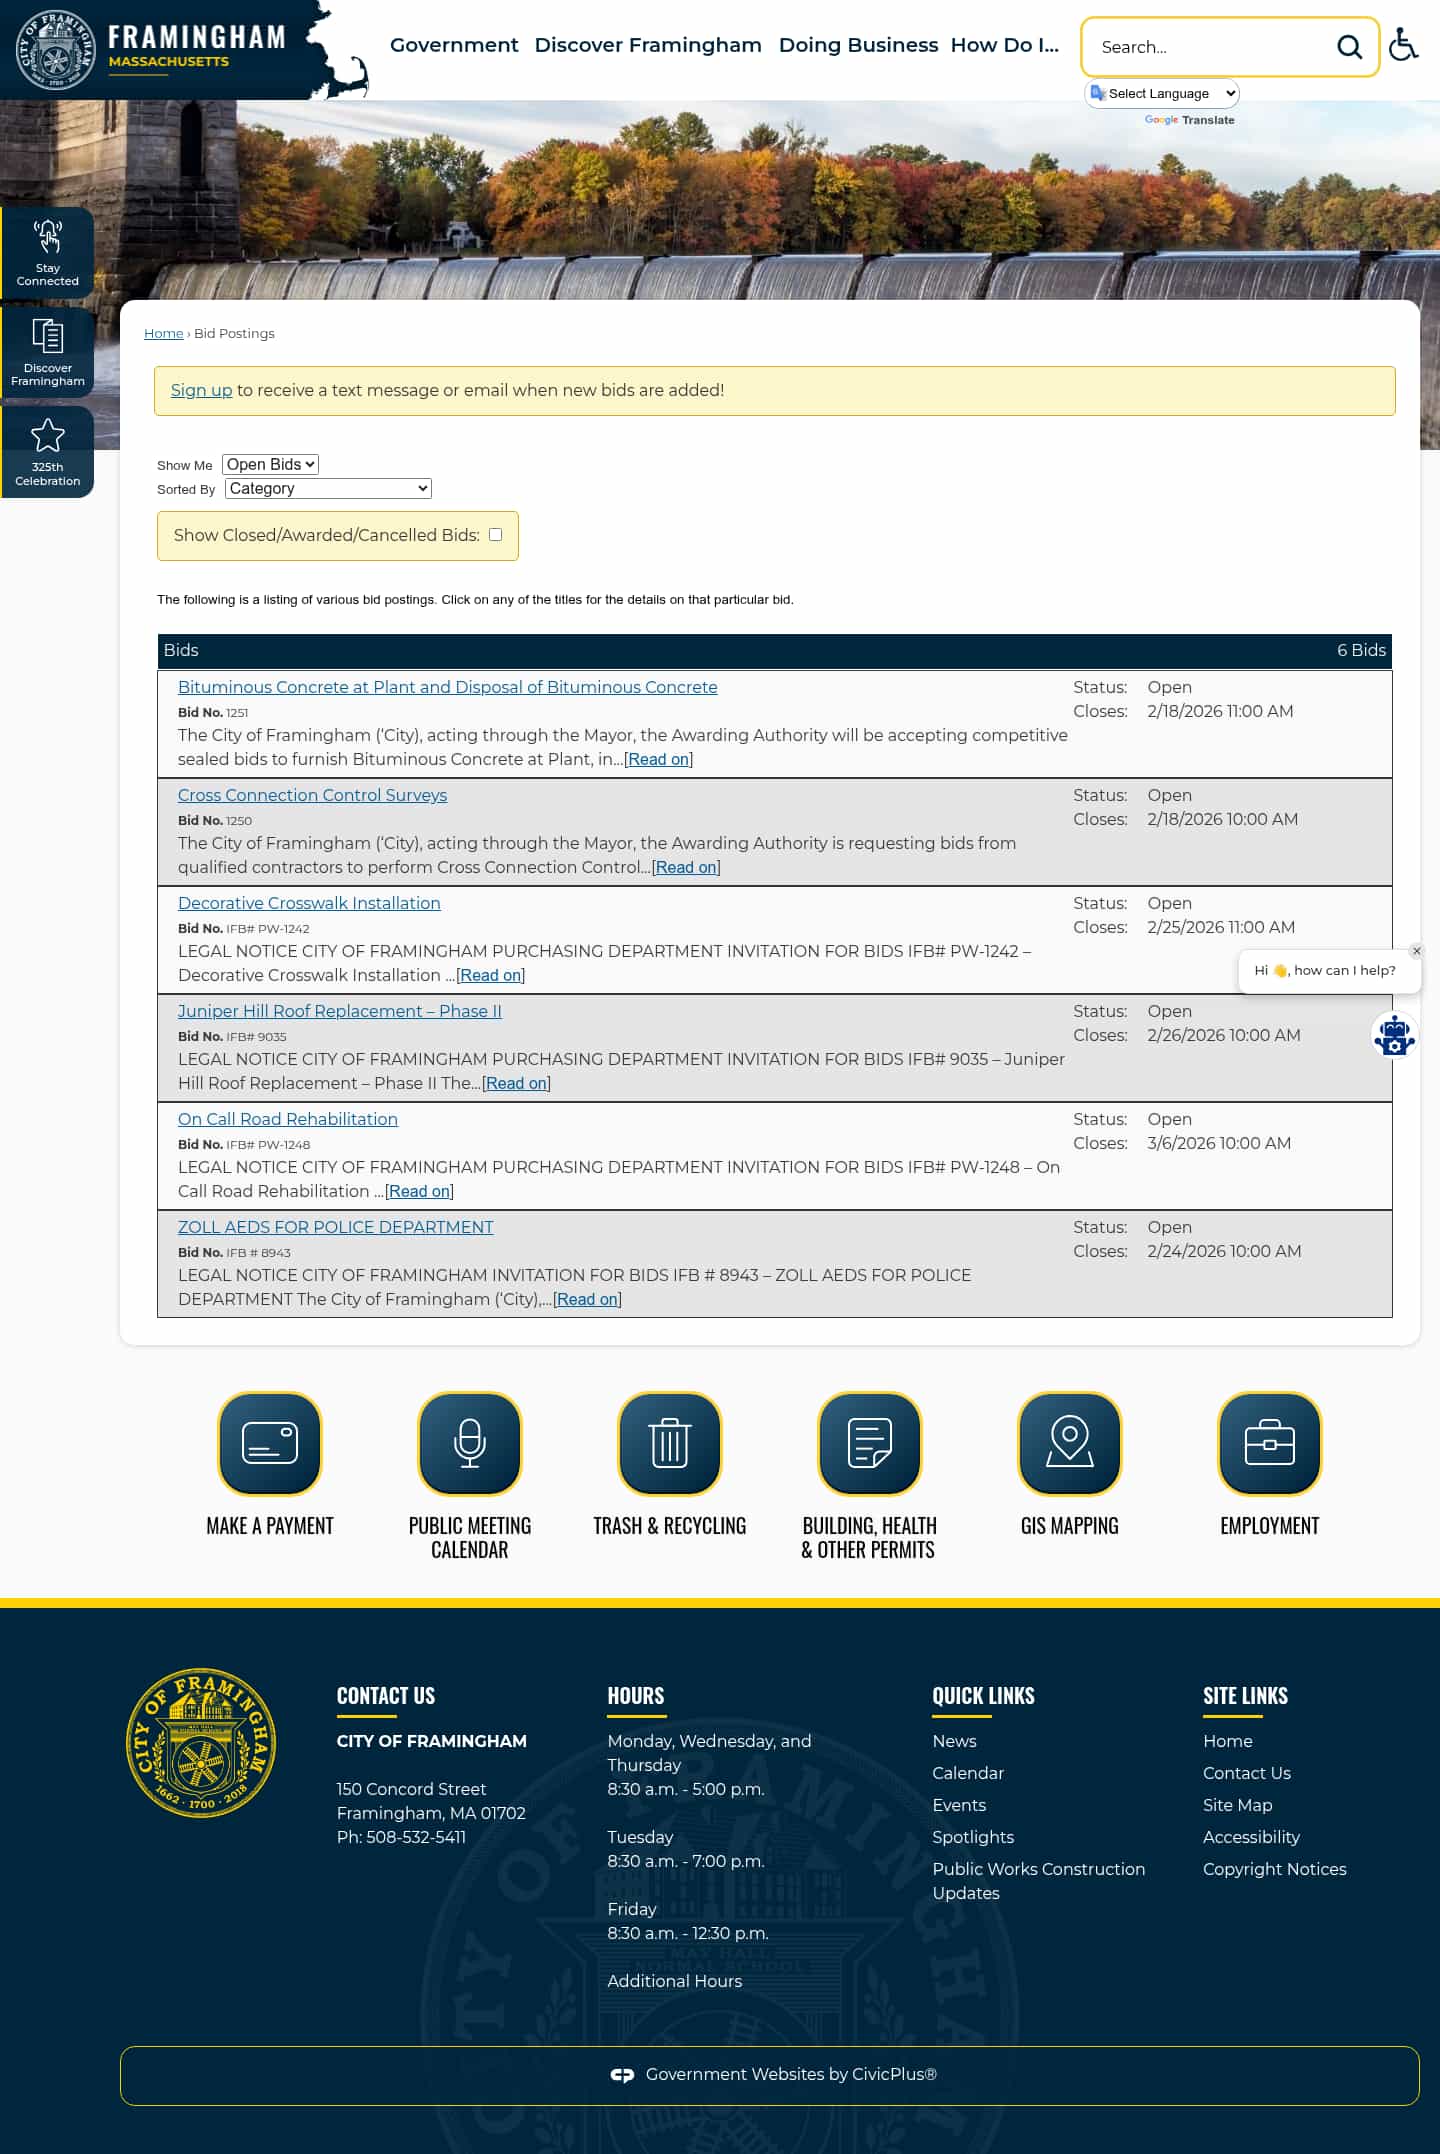Click the Make a Payment icon
This screenshot has width=1440, height=2154.
point(270,1443)
